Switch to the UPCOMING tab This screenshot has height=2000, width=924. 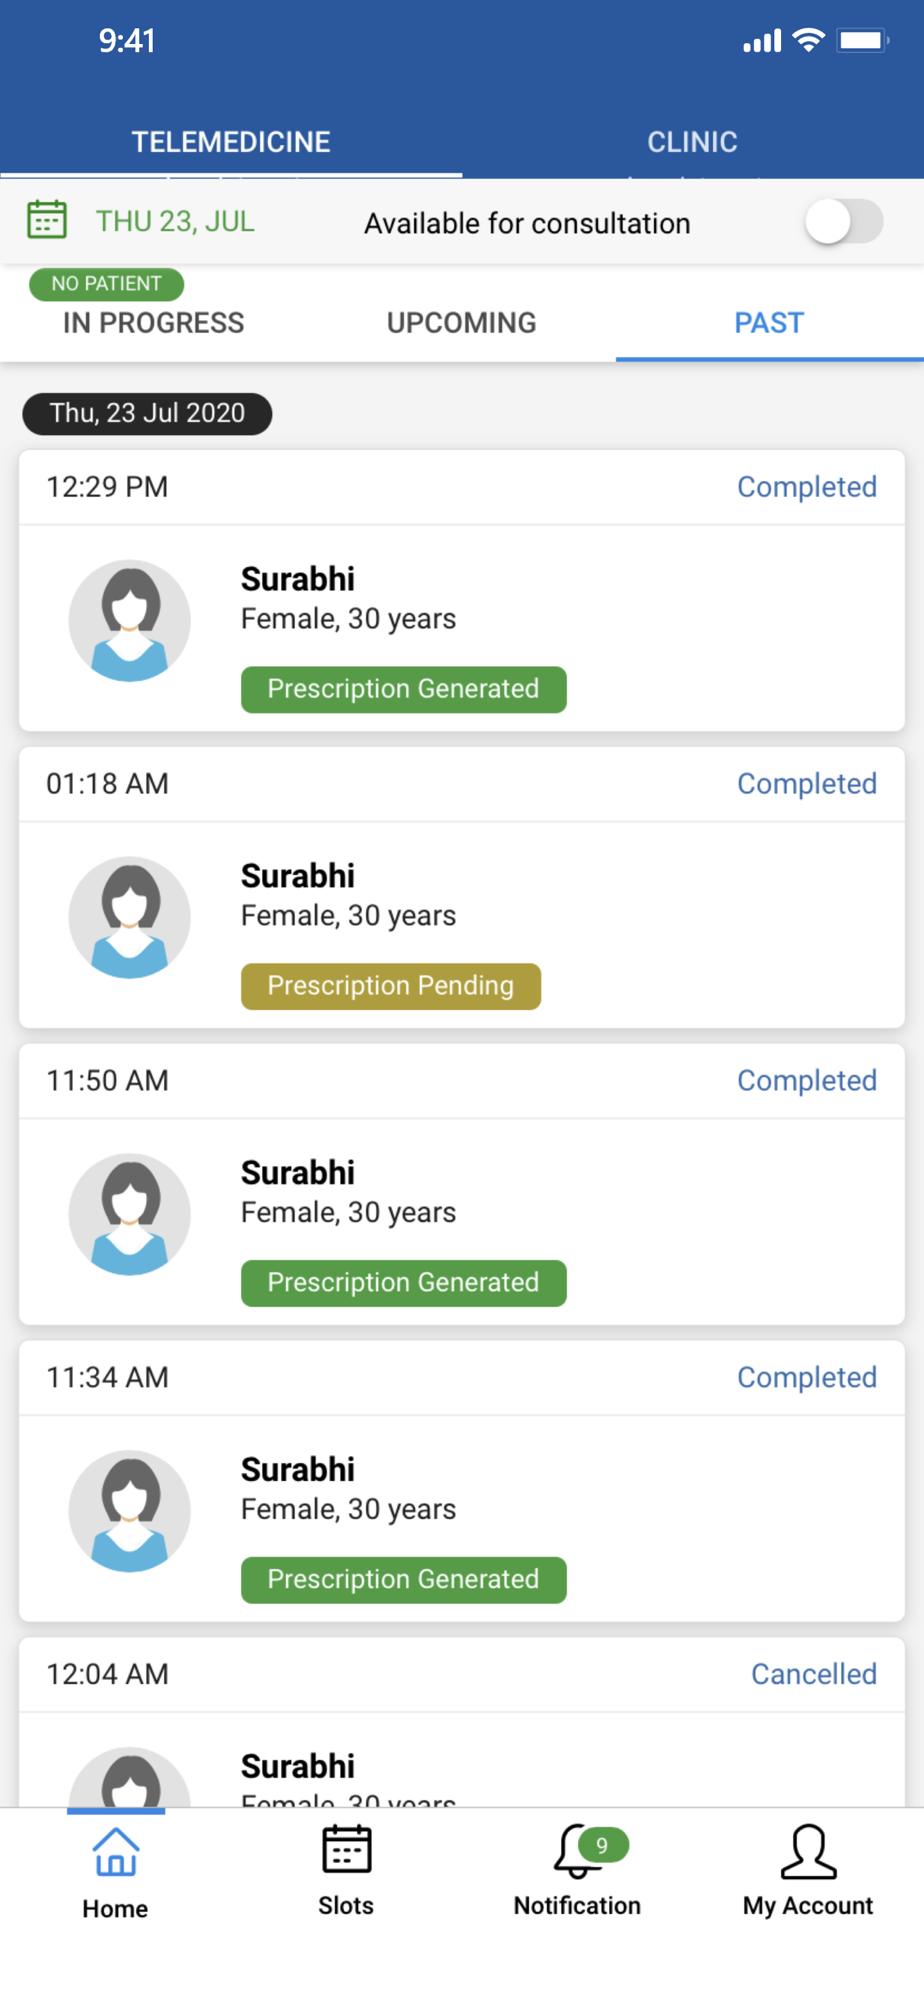pos(461,323)
